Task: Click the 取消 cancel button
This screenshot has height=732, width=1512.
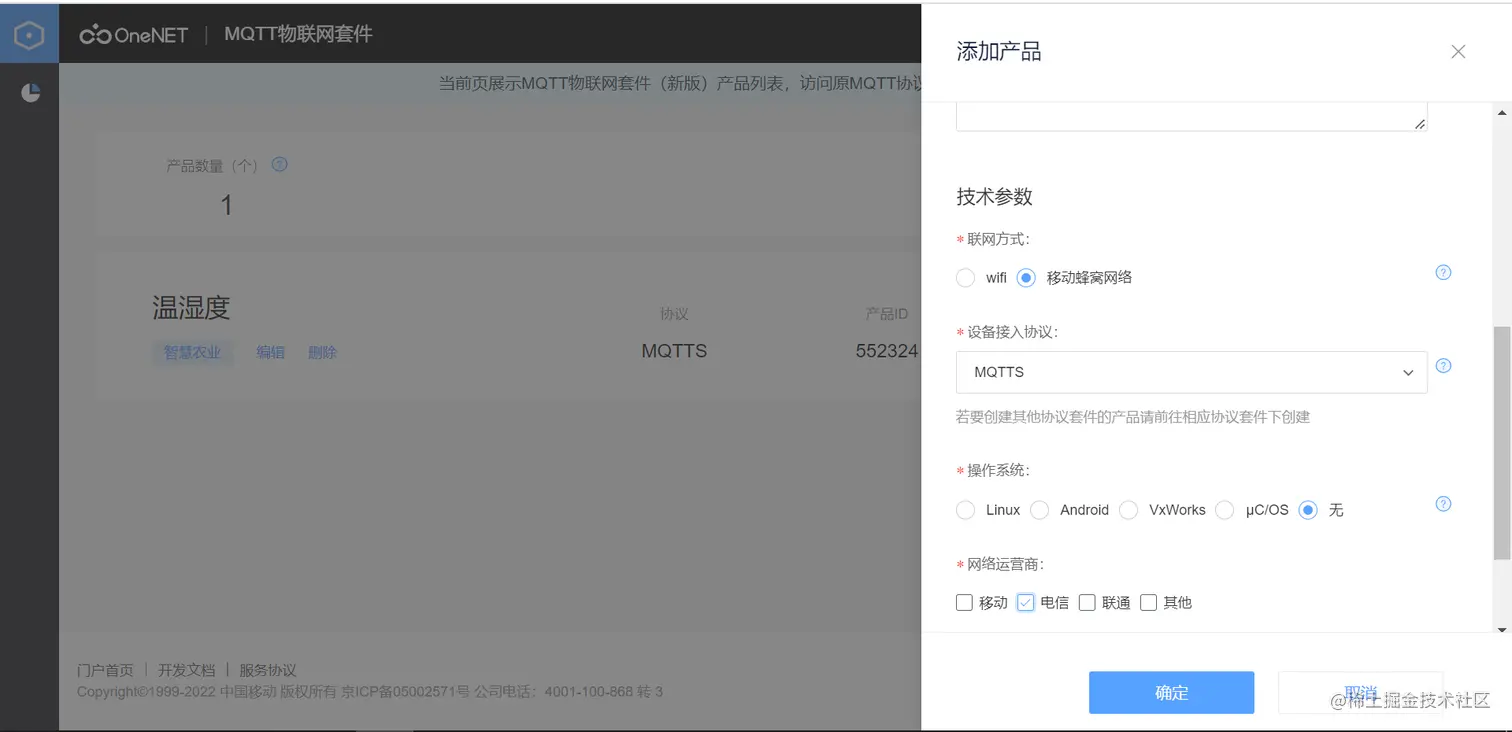Action: 1360,692
